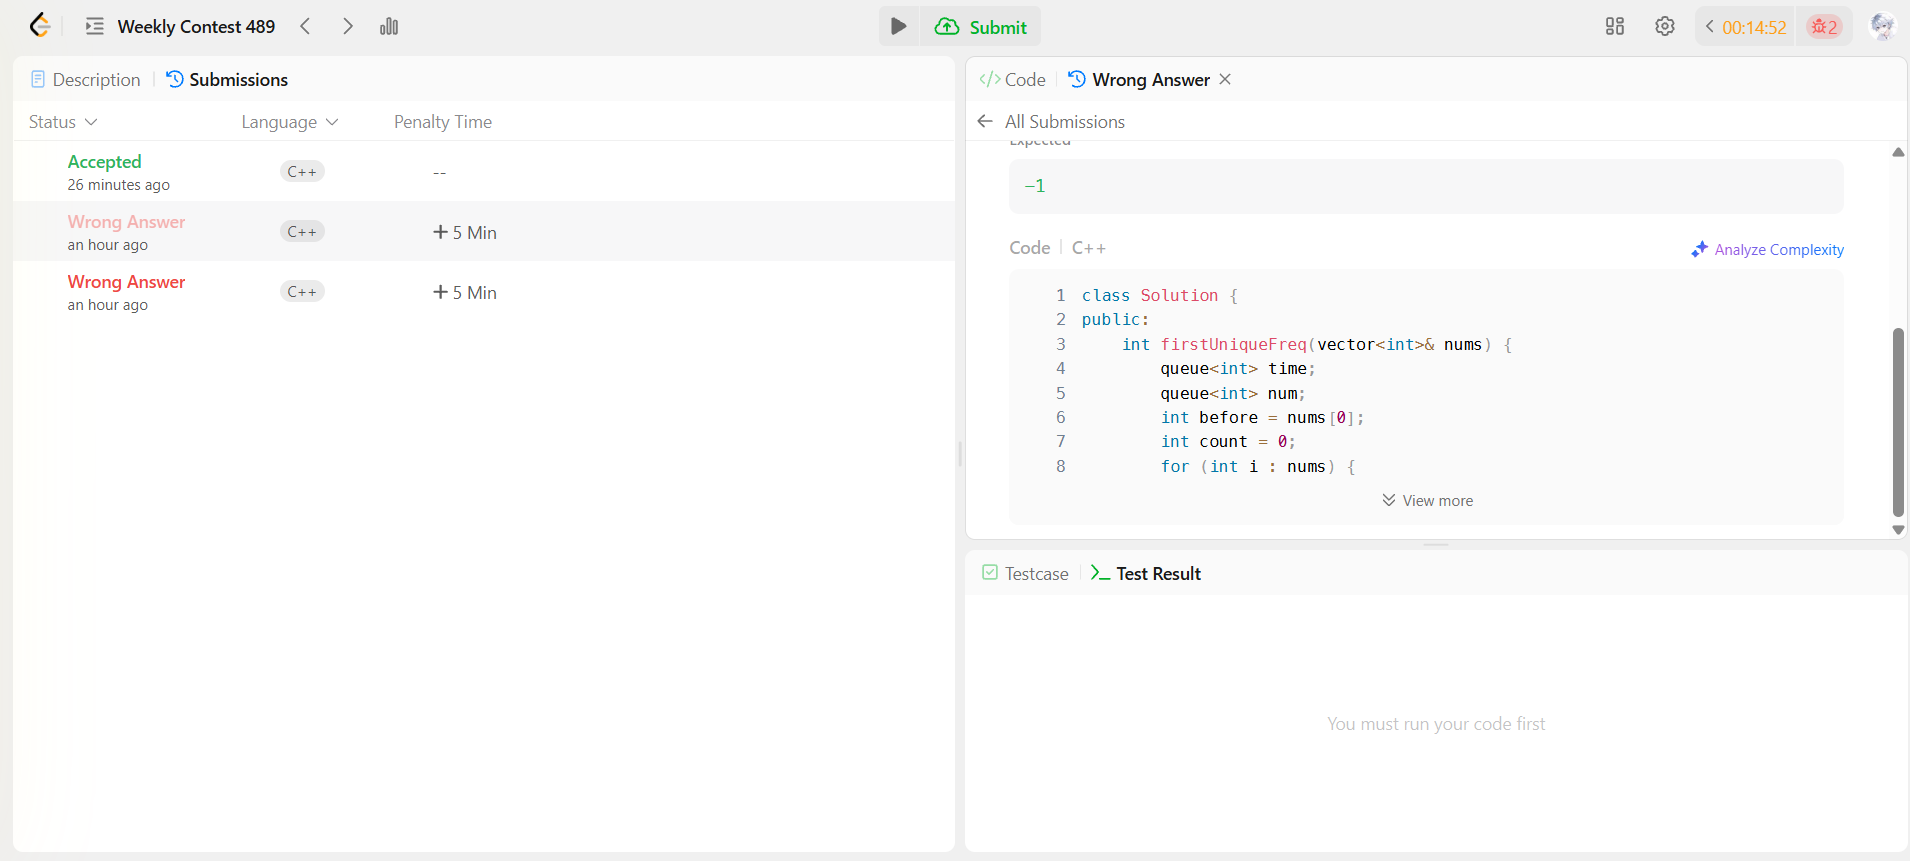This screenshot has height=861, width=1910.
Task: Open the layout manager icon
Action: 1614,27
